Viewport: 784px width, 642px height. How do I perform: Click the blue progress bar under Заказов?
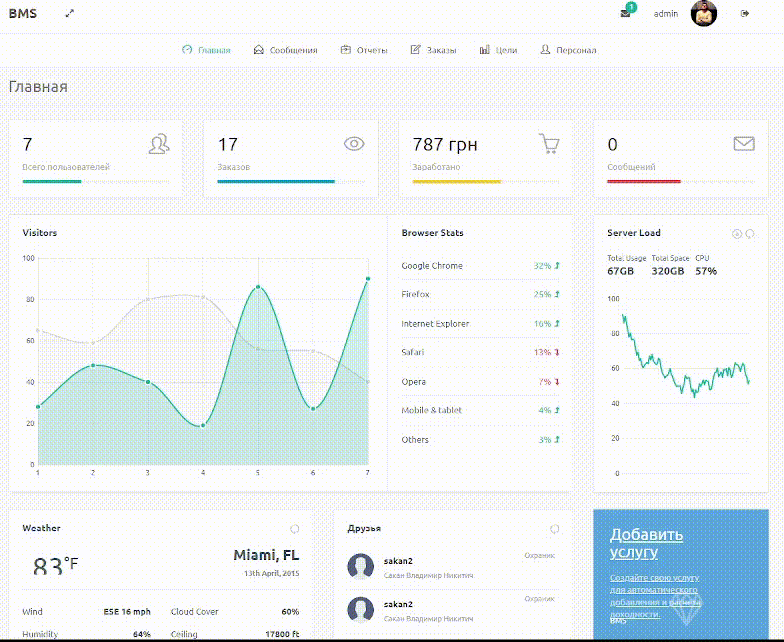[x=276, y=182]
